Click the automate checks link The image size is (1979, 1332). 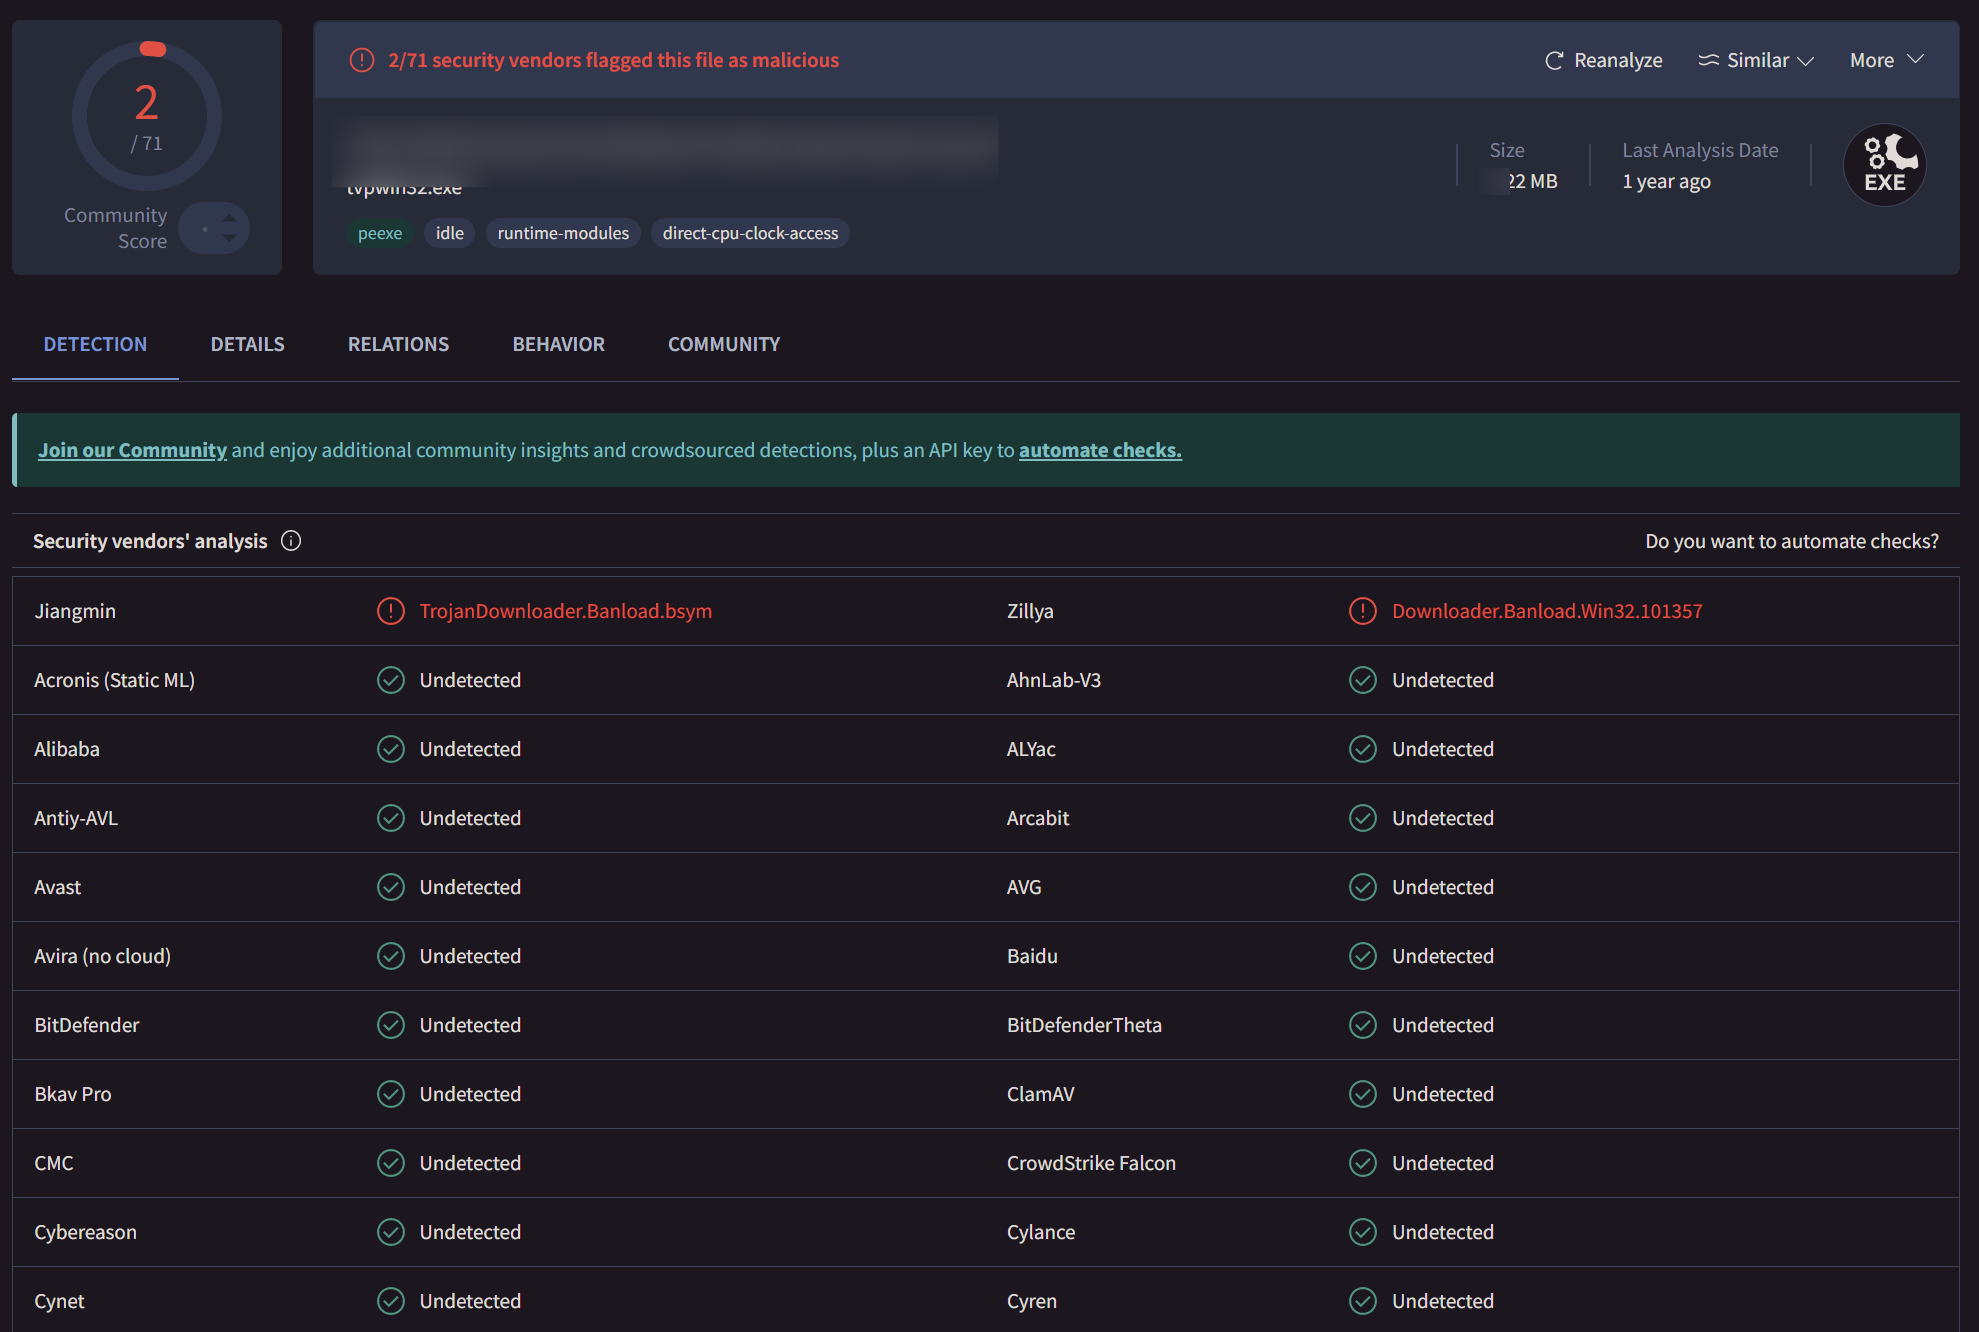(1099, 450)
